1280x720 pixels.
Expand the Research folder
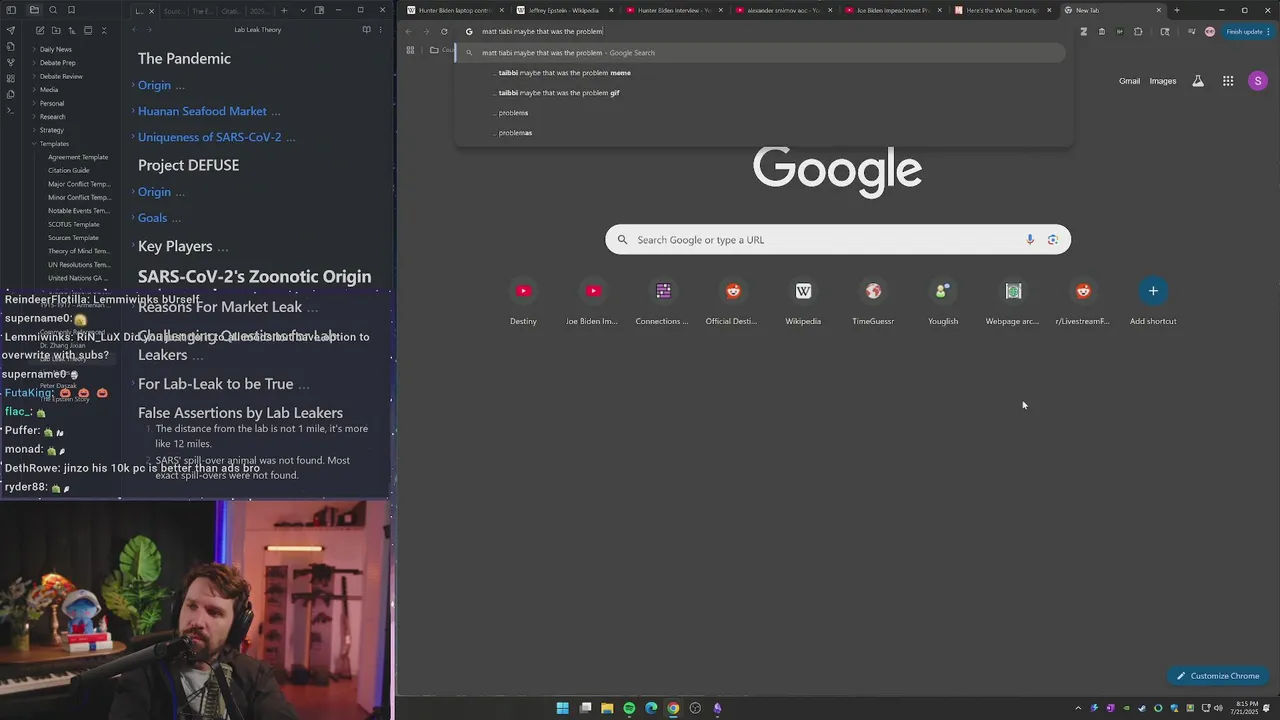[x=52, y=117]
